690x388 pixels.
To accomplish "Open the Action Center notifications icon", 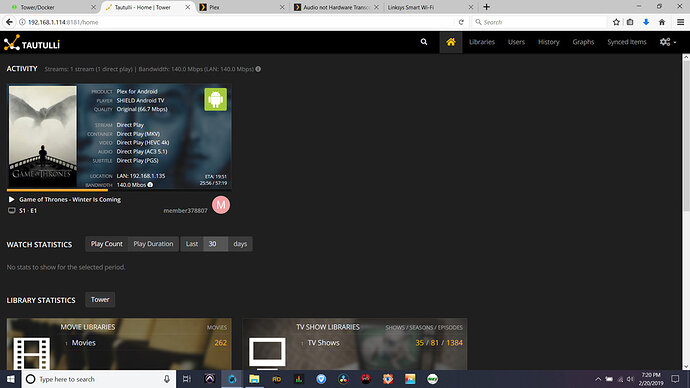I will (675, 379).
